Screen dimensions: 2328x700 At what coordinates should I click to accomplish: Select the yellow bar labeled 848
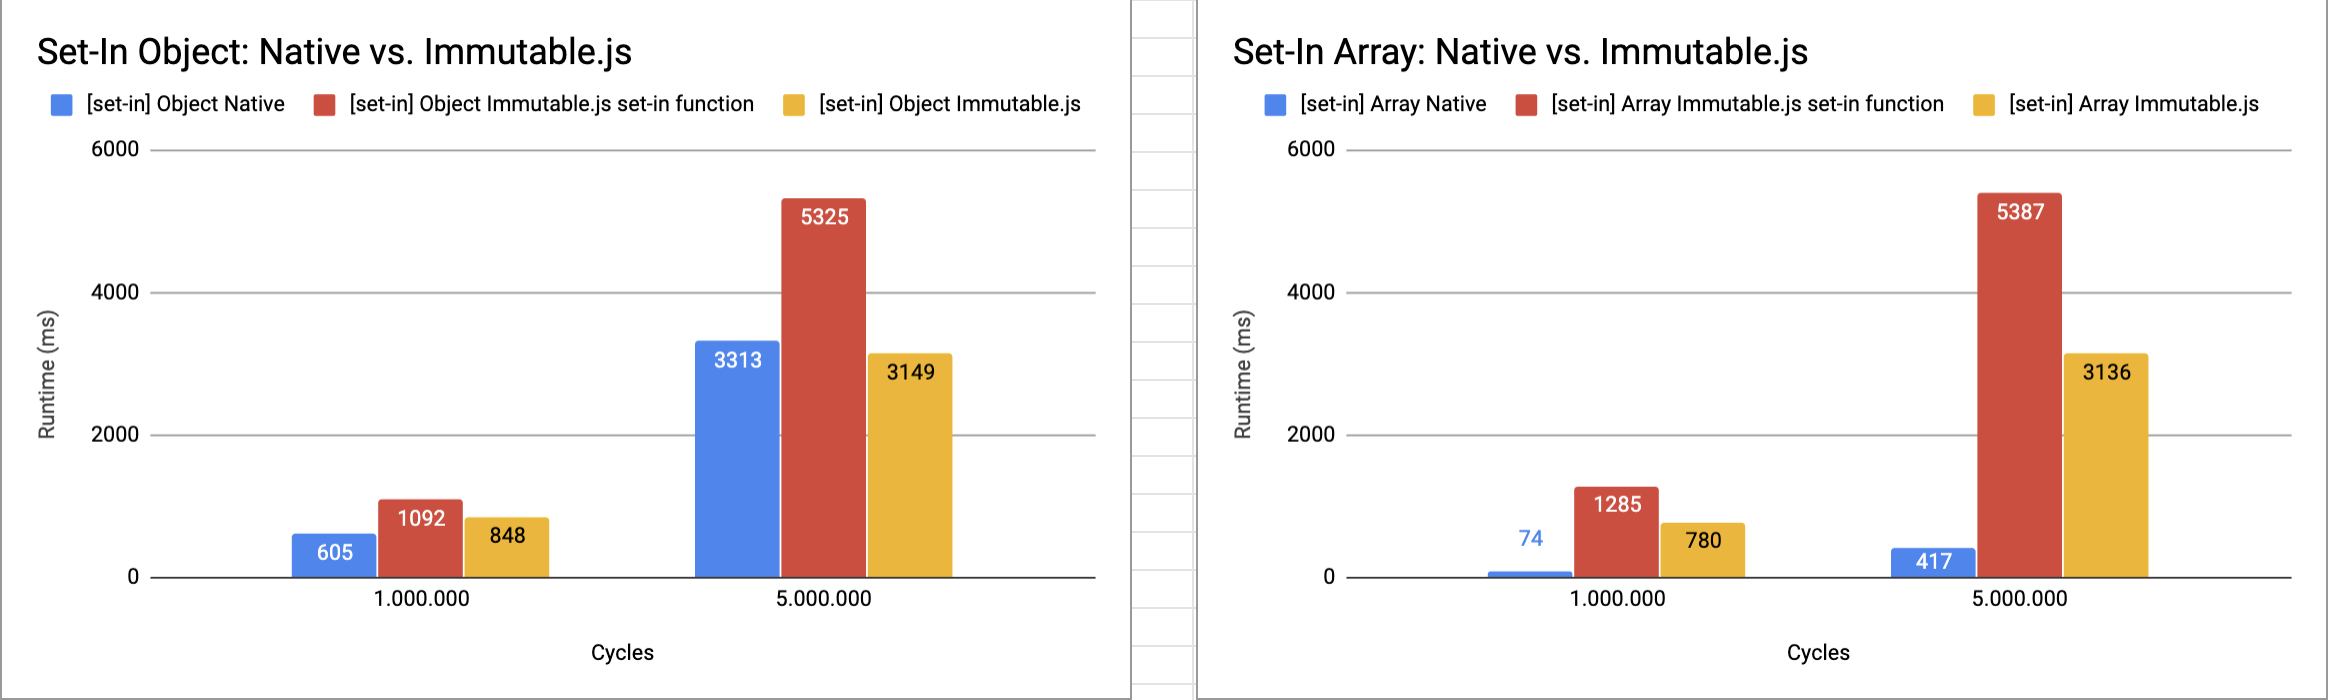pos(506,547)
